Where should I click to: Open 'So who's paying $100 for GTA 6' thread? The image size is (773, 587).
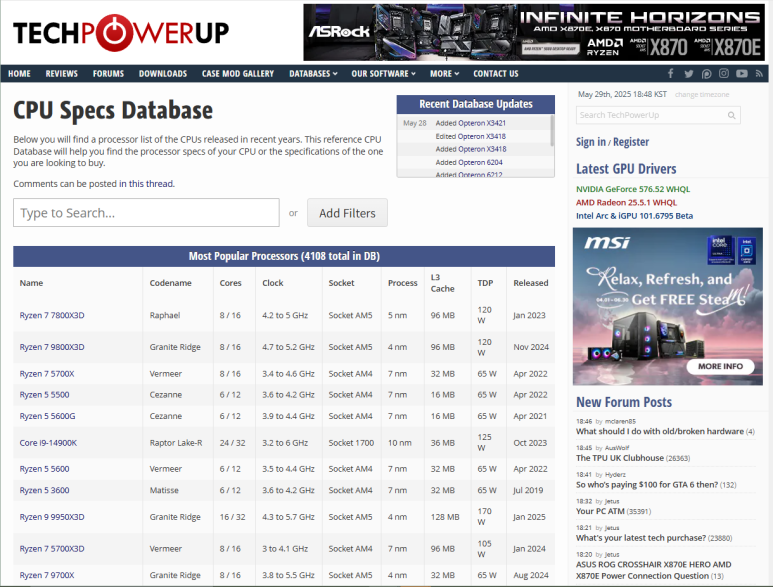(x=647, y=485)
